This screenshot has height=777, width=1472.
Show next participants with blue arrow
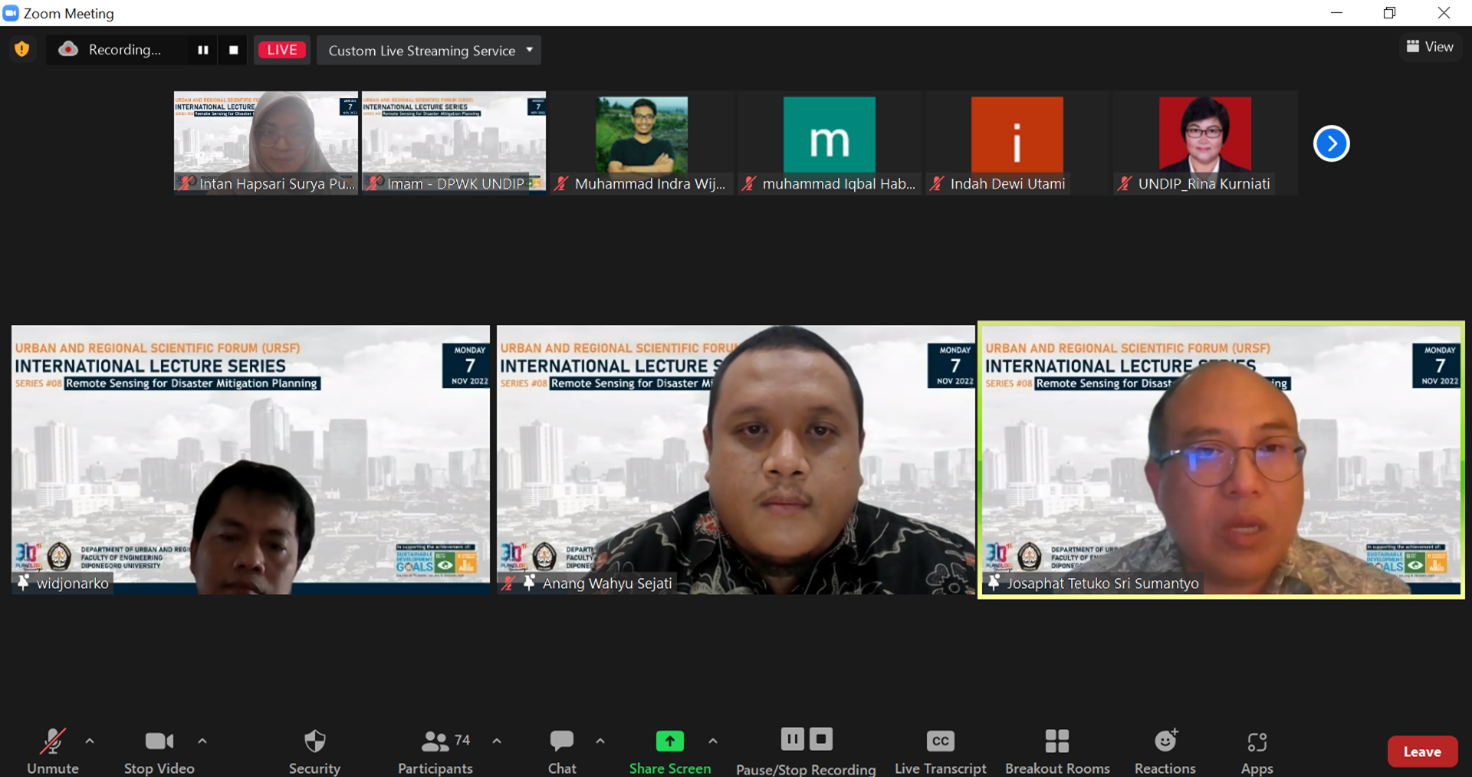pos(1331,143)
